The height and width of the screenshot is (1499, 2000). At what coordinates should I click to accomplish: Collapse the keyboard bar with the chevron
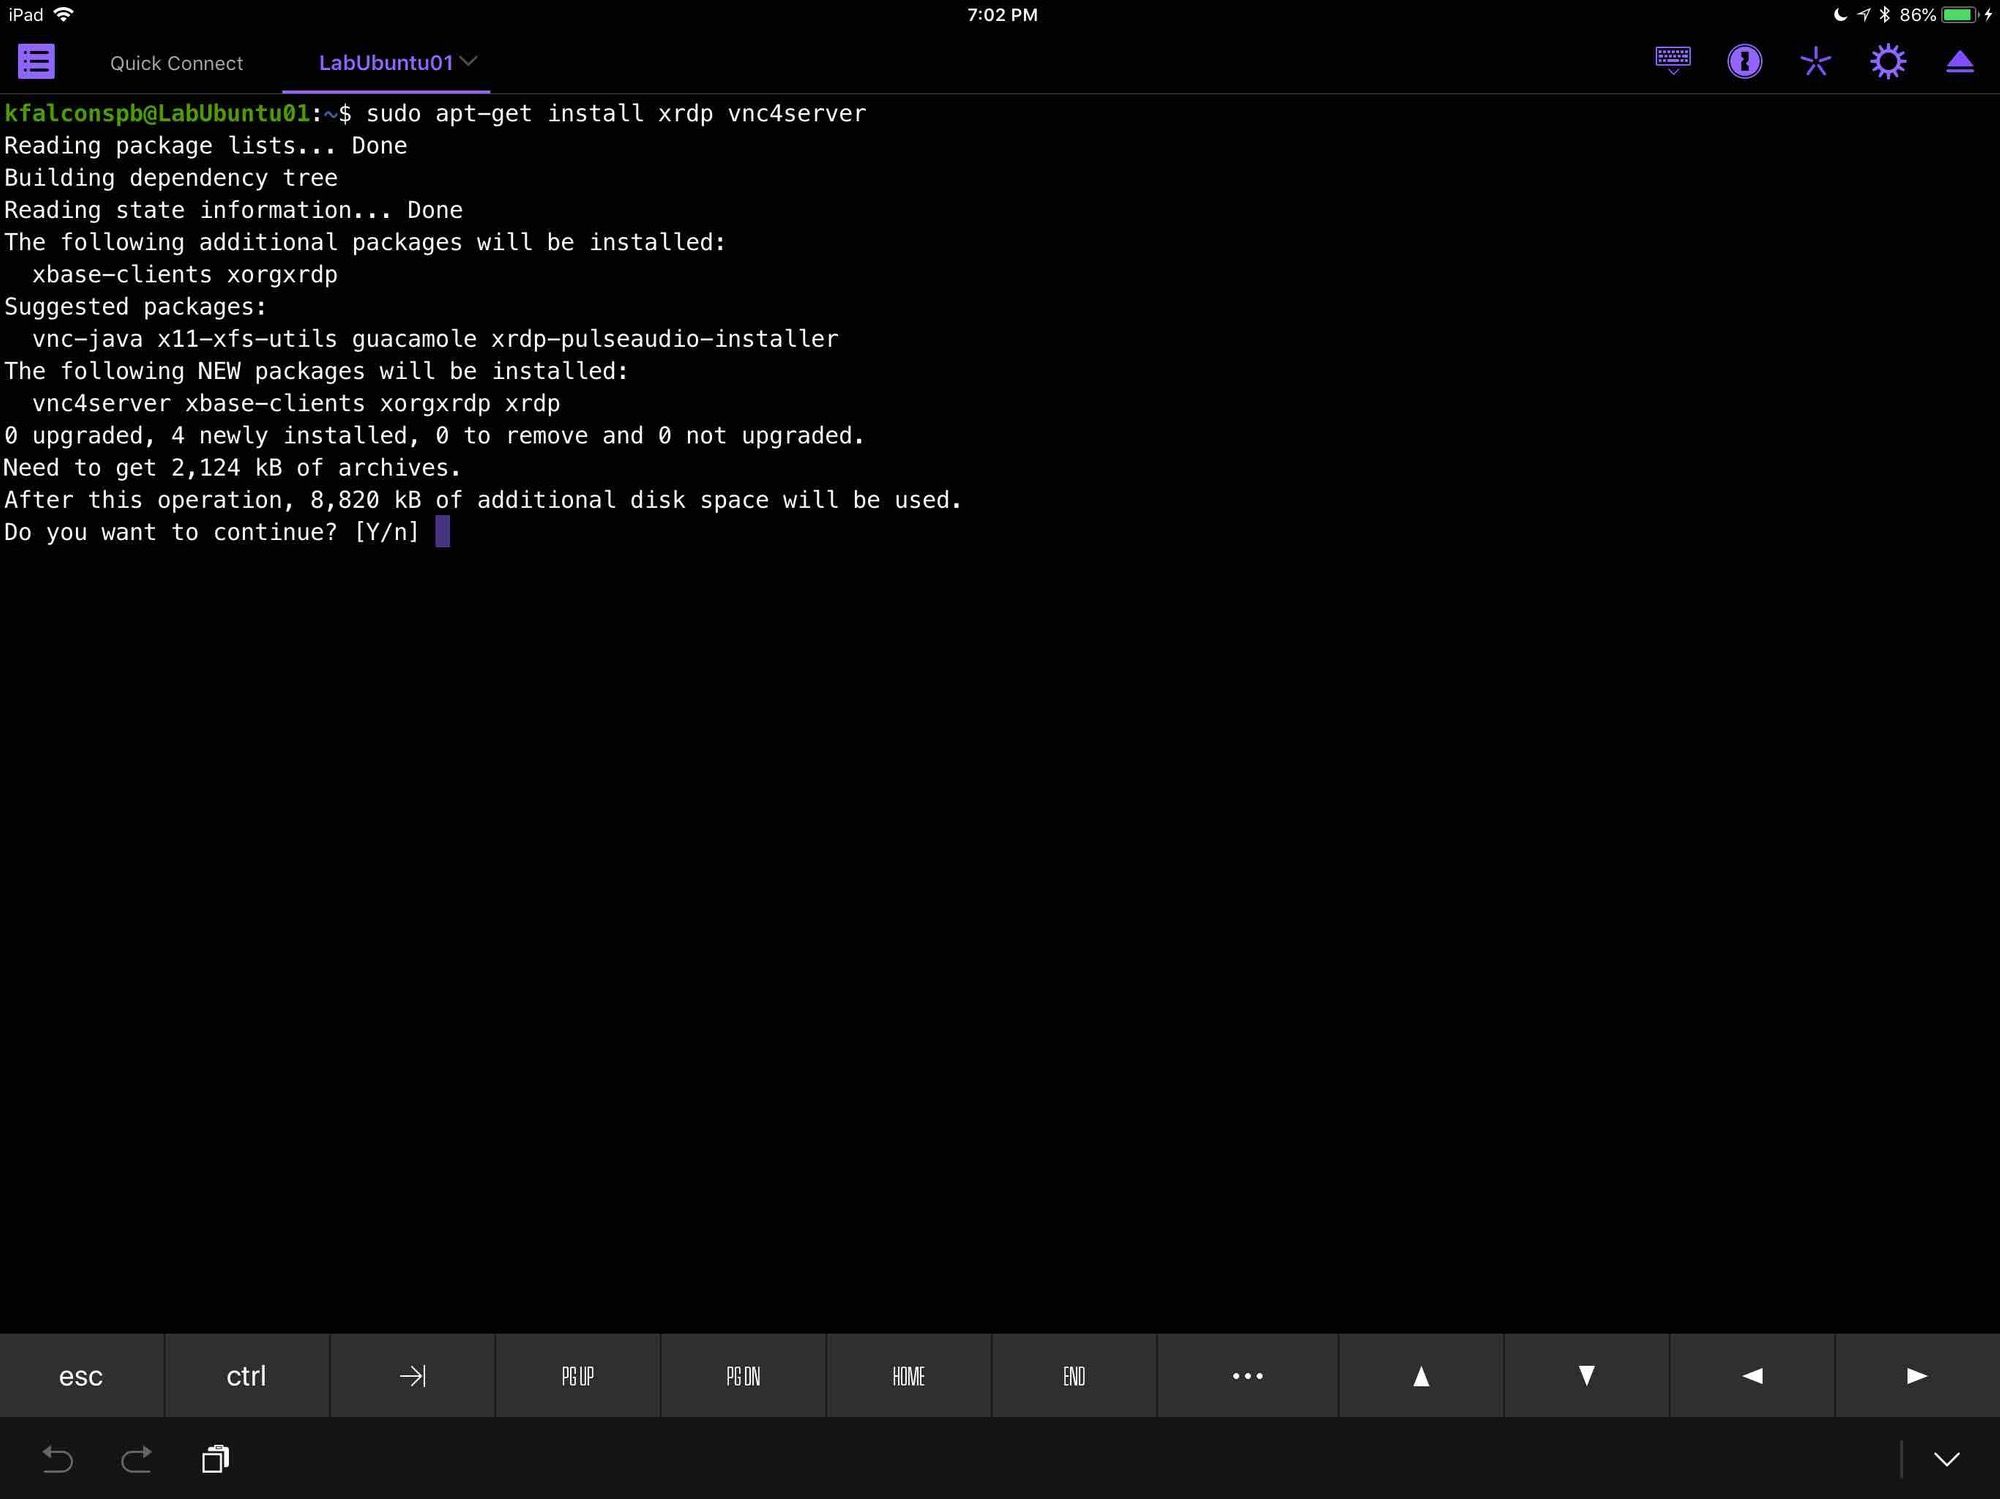click(x=1946, y=1459)
